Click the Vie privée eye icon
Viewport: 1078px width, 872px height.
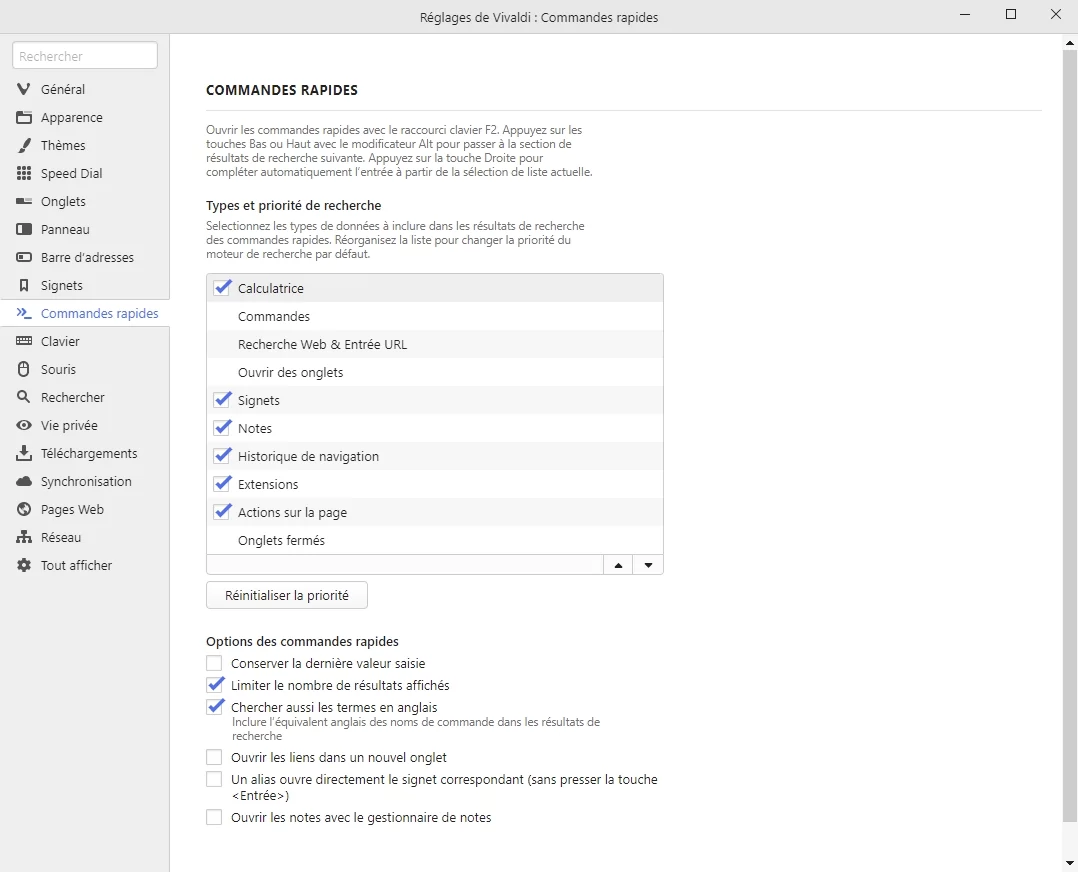(x=23, y=426)
